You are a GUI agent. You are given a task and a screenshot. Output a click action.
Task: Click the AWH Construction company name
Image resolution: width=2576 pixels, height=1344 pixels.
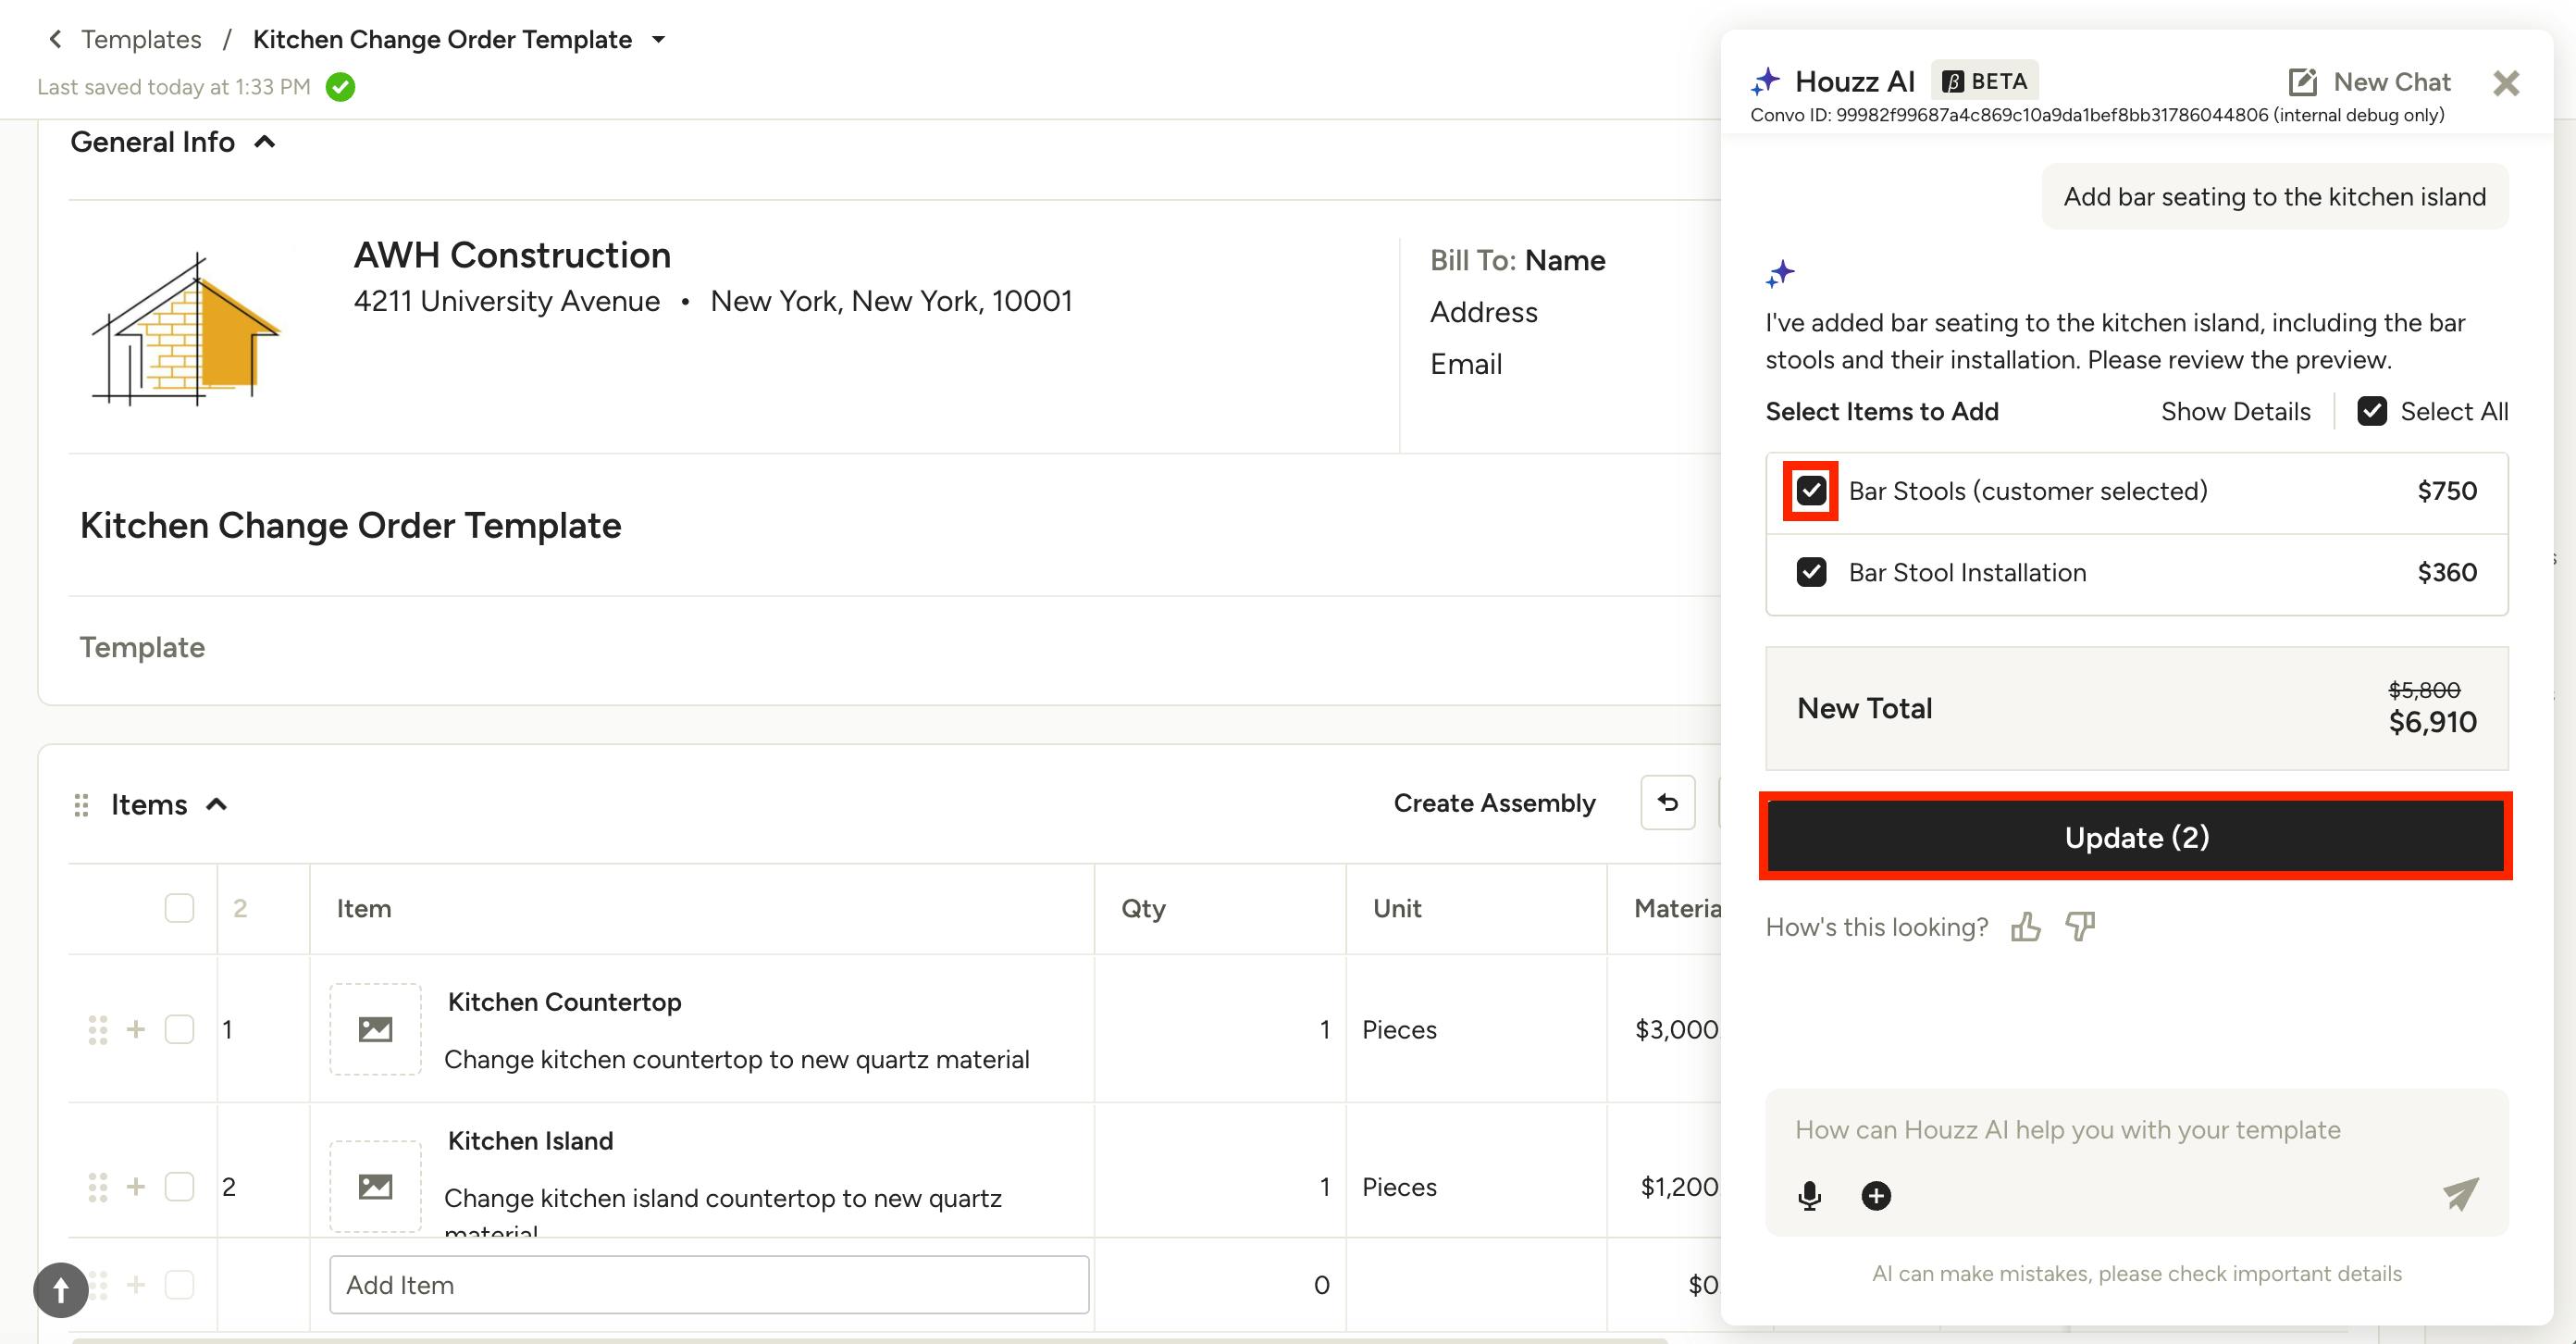pyautogui.click(x=512, y=255)
